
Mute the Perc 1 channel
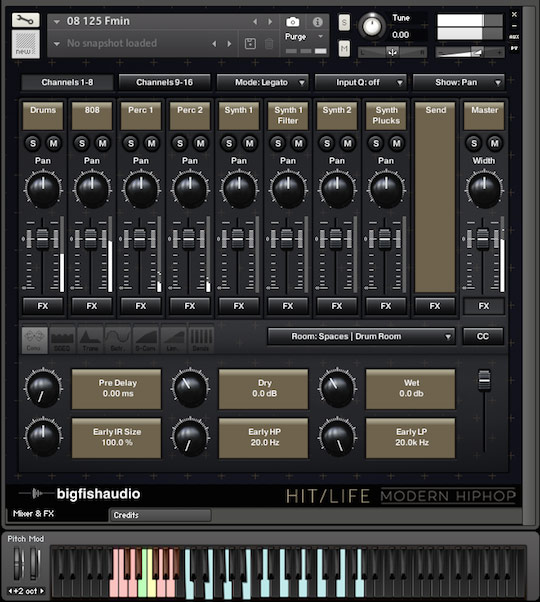point(152,144)
